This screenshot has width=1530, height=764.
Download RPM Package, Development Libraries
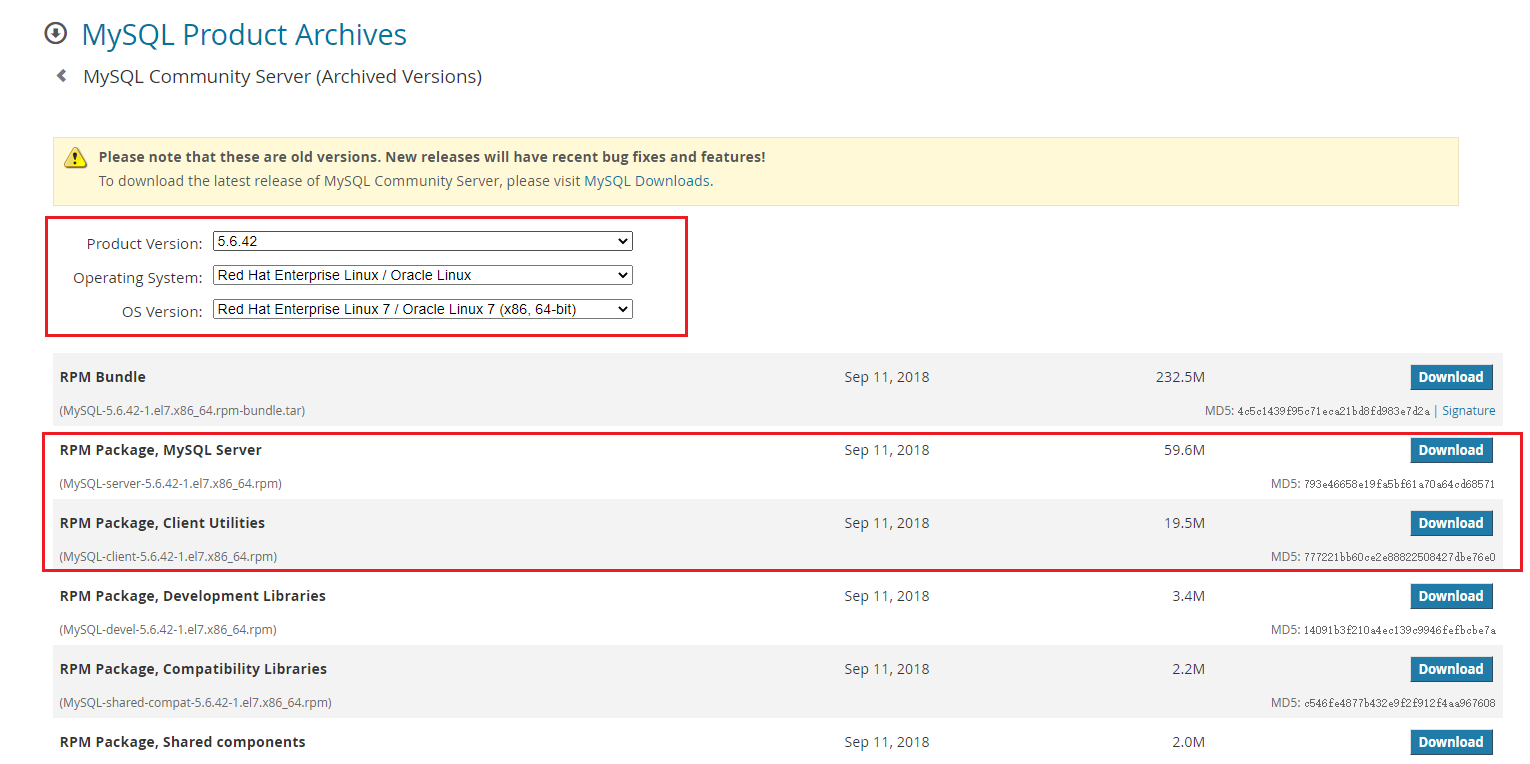tap(1451, 596)
